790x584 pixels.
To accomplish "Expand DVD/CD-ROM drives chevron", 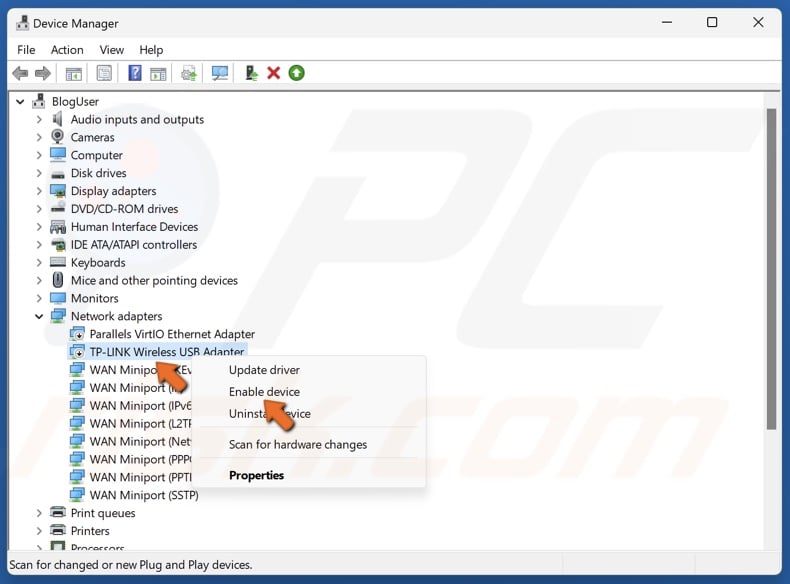I will click(39, 209).
